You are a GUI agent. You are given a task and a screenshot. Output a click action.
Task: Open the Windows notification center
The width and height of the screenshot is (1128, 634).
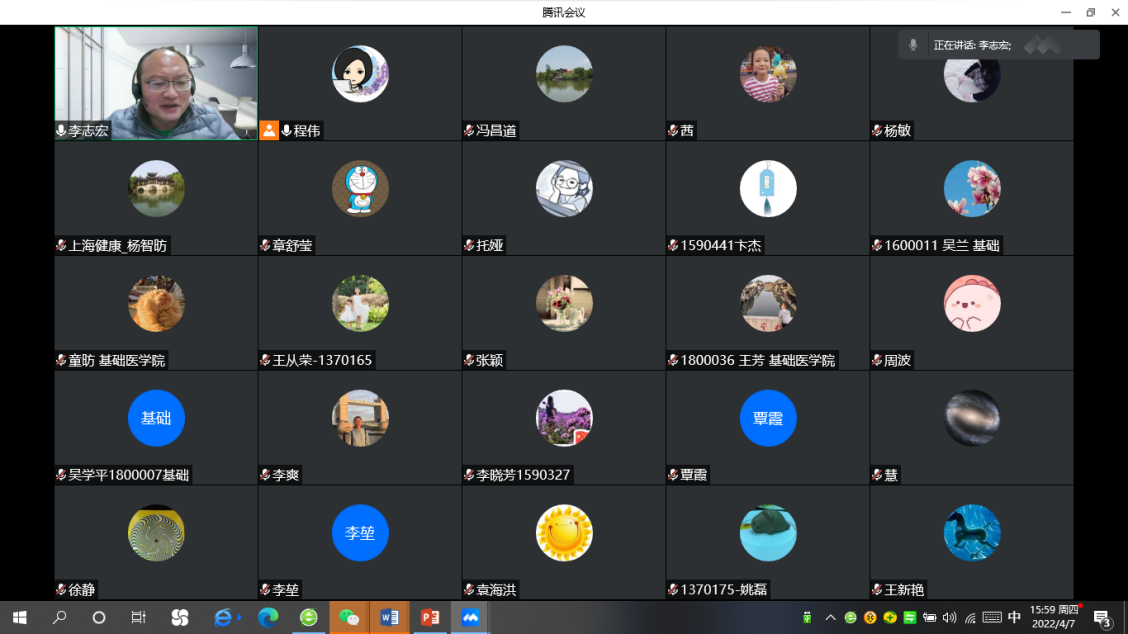click(x=1102, y=617)
